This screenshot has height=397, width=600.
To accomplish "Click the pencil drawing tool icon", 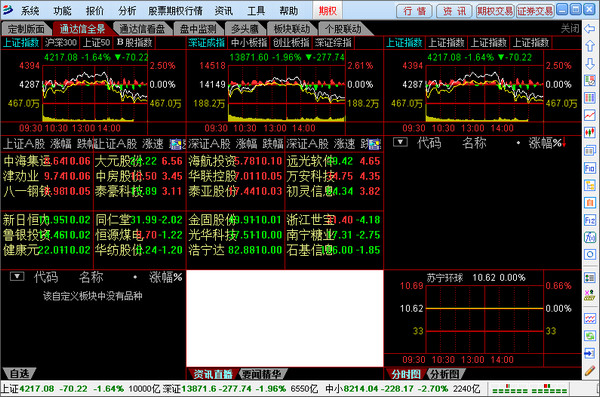I will coord(590,371).
